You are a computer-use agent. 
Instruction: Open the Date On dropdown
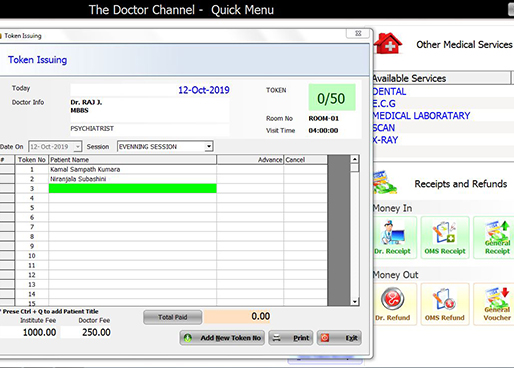pos(78,147)
